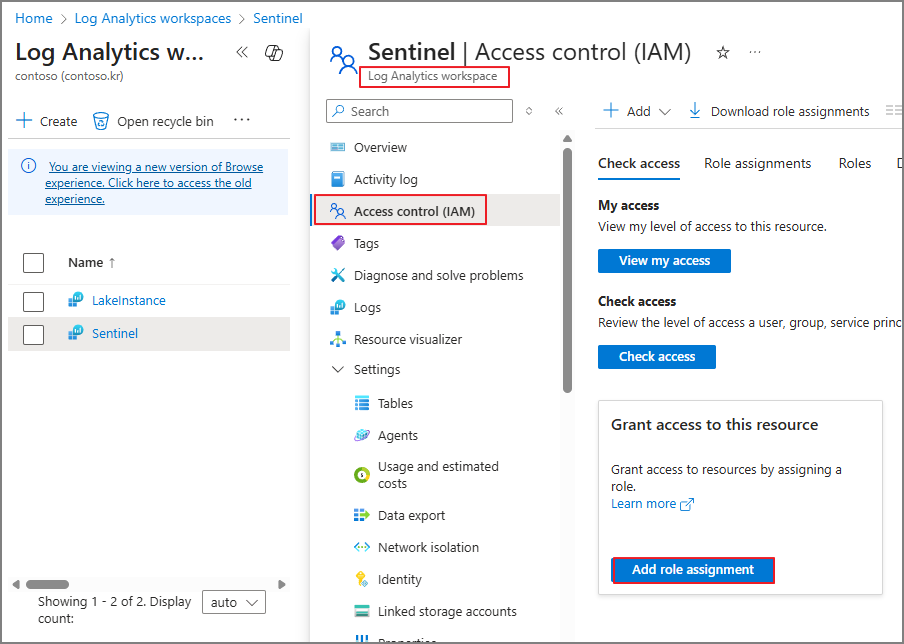
Task: Click the Create plus icon
Action: click(24, 120)
